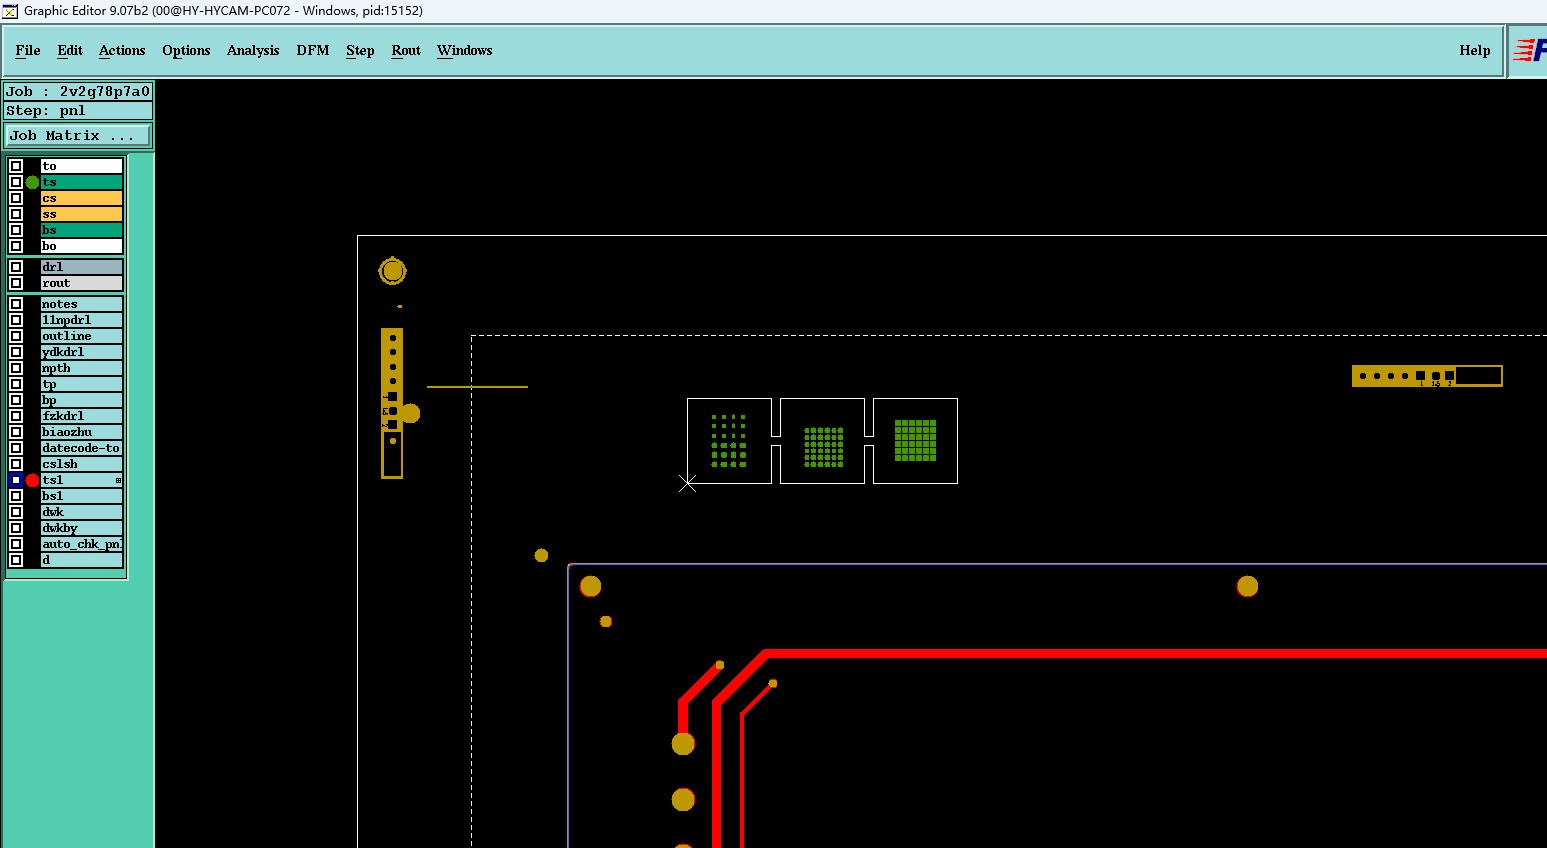Select the ss layer name
The image size is (1547, 848).
[81, 214]
